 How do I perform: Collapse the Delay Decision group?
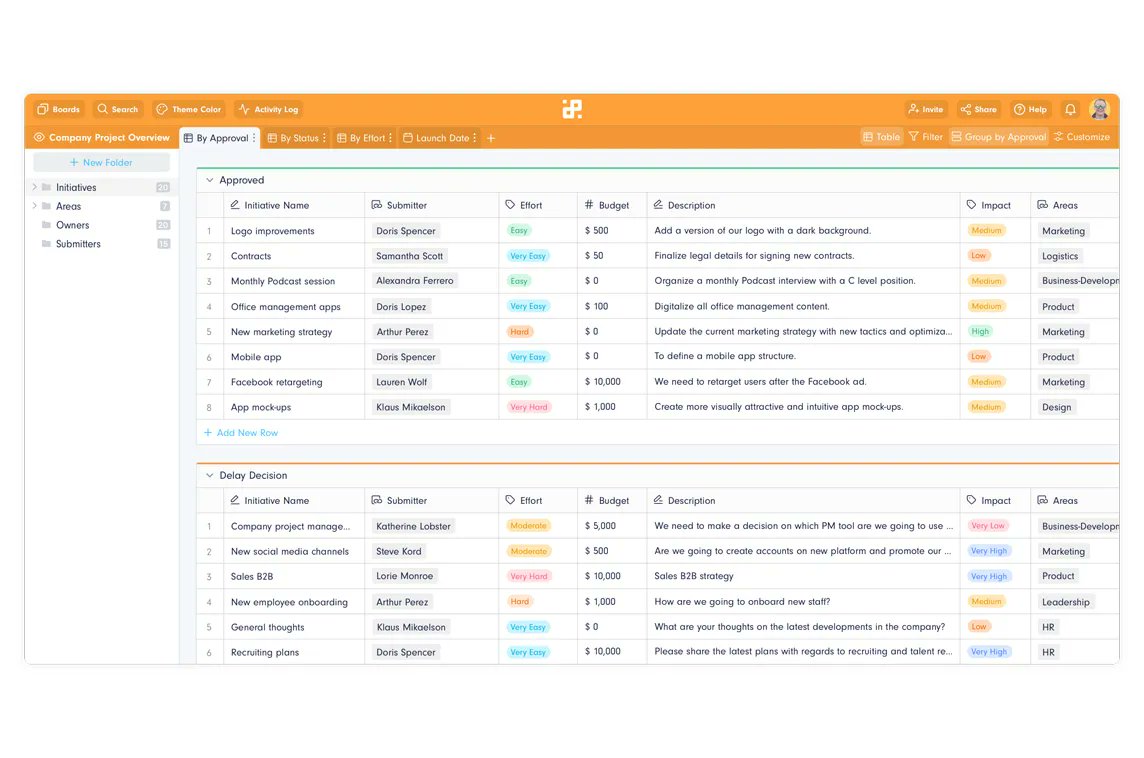[209, 476]
